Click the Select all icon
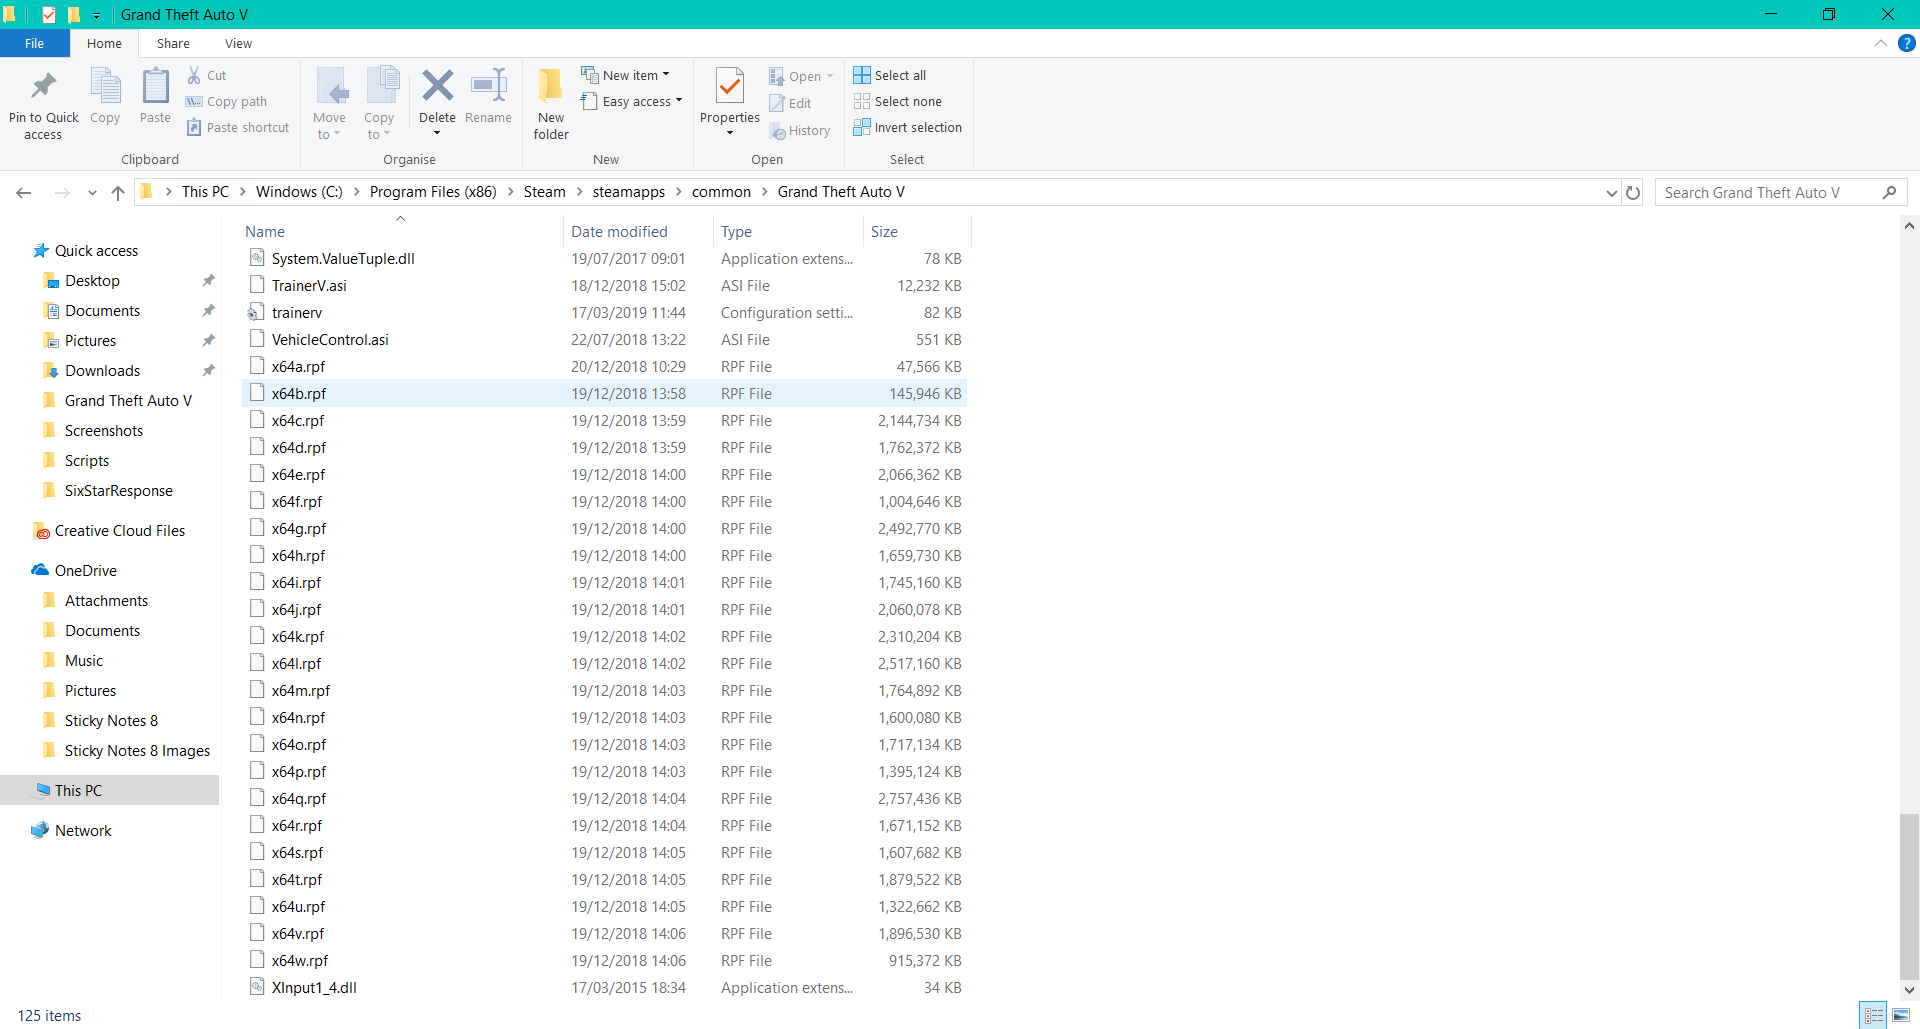 pyautogui.click(x=862, y=75)
